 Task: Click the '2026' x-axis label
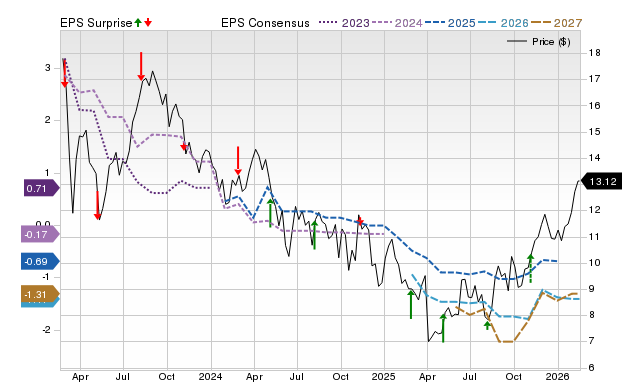(x=557, y=376)
